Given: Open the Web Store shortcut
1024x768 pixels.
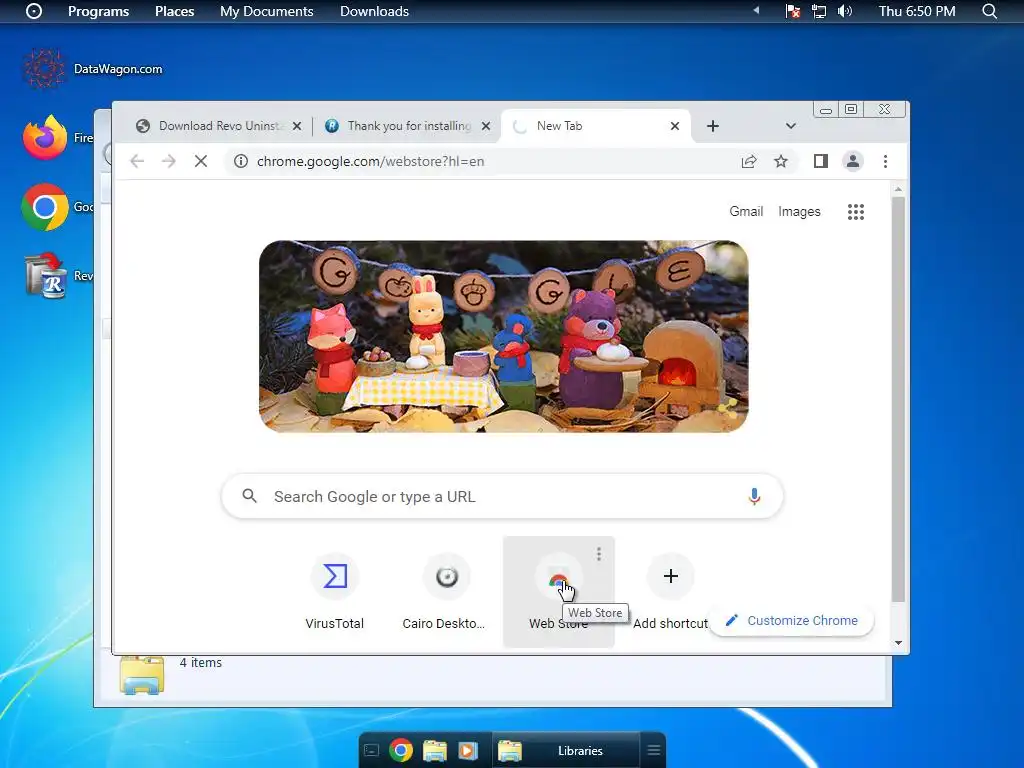Looking at the screenshot, I should click(558, 592).
